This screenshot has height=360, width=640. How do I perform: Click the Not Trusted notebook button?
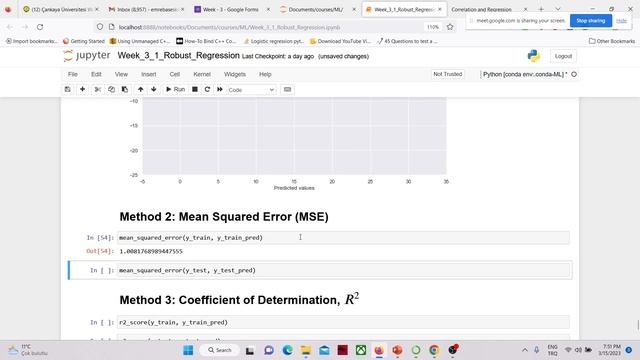tap(447, 74)
